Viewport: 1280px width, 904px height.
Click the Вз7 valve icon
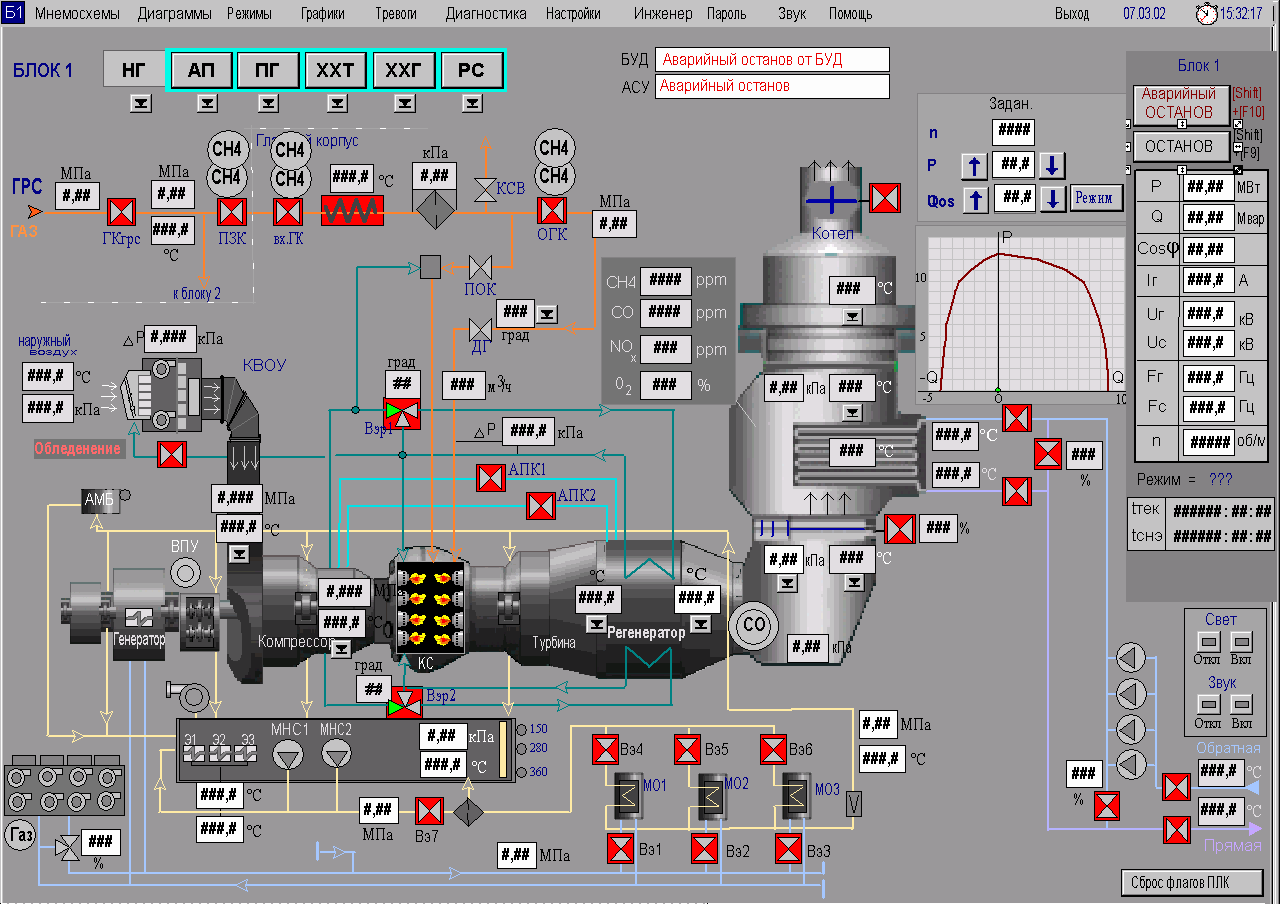tap(430, 810)
